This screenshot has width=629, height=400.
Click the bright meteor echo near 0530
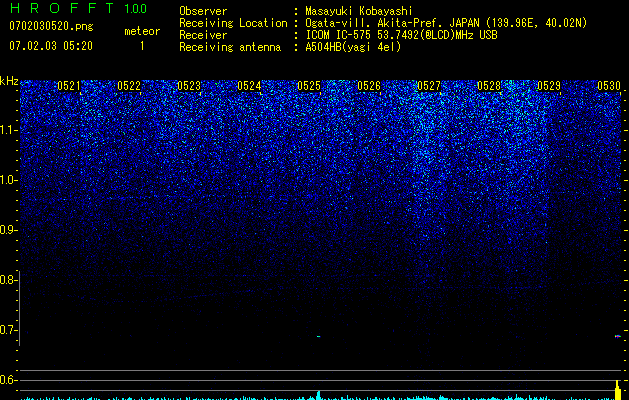coord(618,336)
